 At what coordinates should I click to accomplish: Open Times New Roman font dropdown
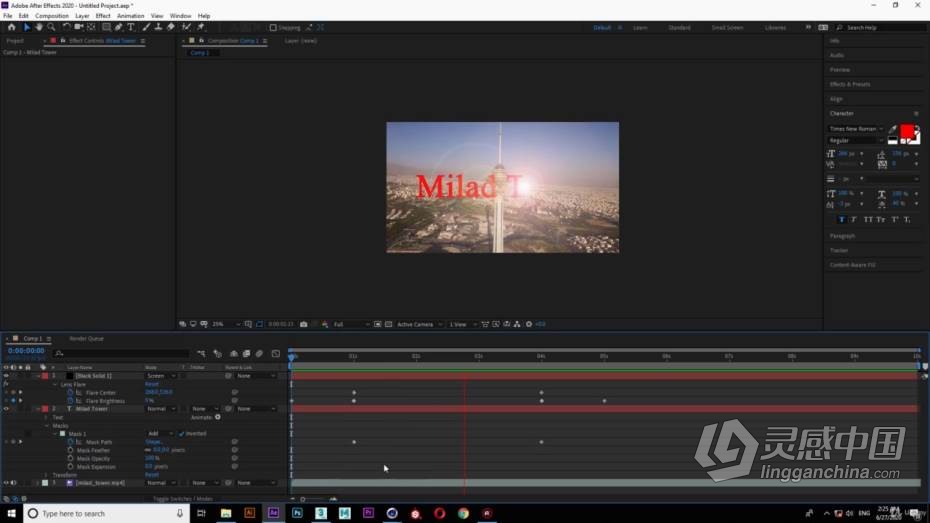coord(856,129)
